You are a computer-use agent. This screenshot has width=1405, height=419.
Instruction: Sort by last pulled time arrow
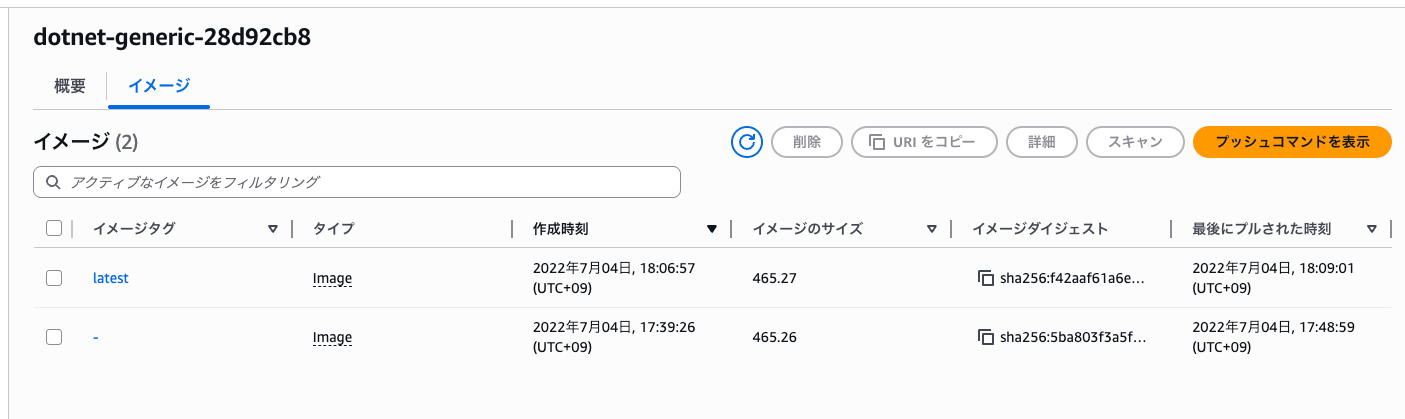click(1371, 229)
